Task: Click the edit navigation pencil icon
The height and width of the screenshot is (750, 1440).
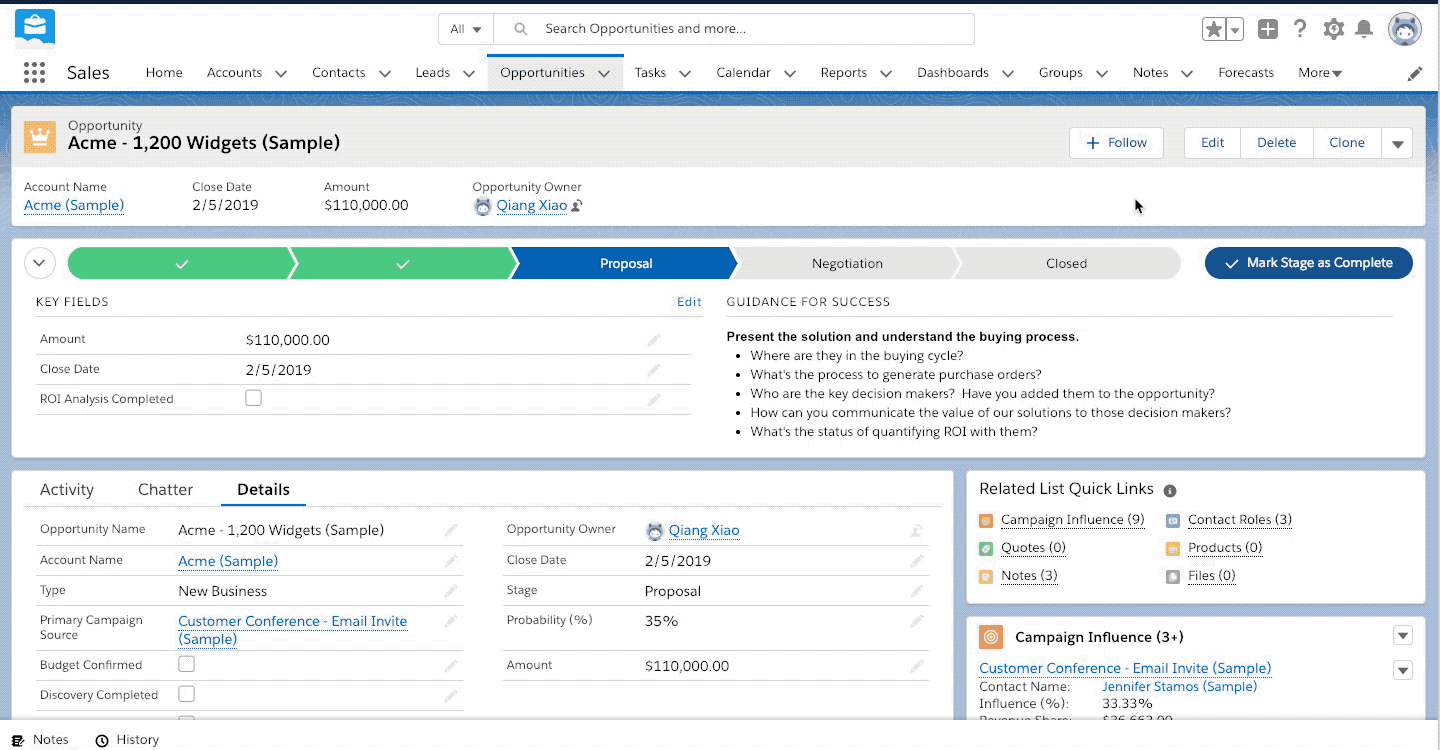Action: pos(1415,73)
